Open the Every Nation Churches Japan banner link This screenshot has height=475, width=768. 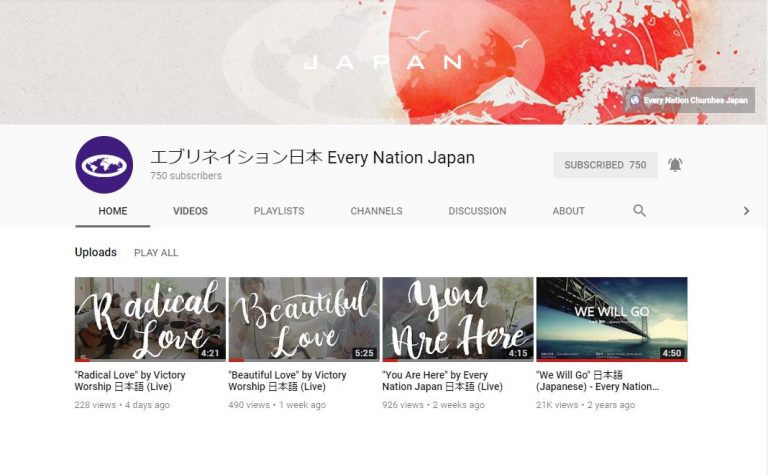(x=689, y=100)
